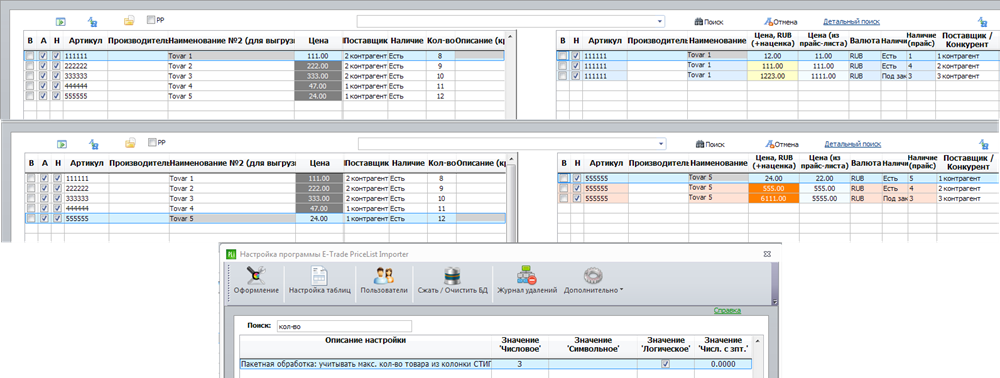The height and width of the screenshot is (378, 1000).
Task: Click the sort icon above 555555 results table
Action: click(x=984, y=145)
